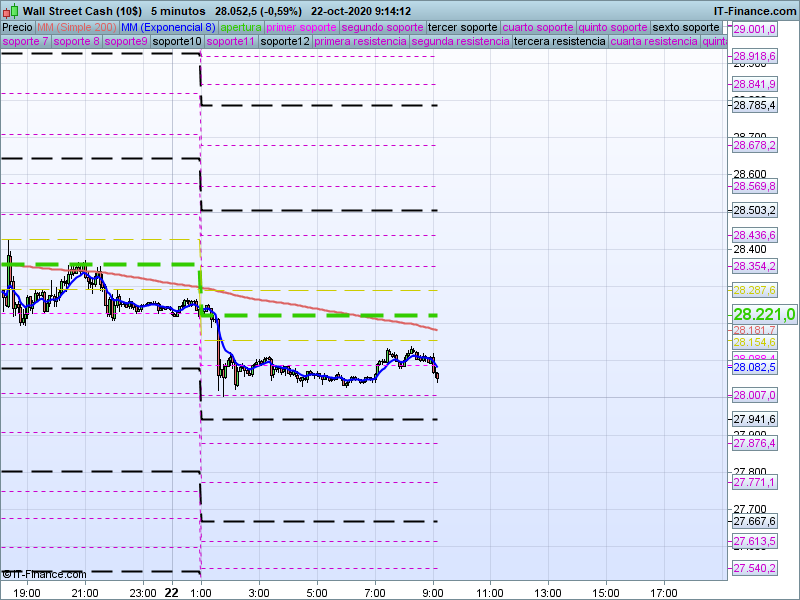Click the blue 28.082,5 EMA value label
The image size is (800, 600).
click(755, 367)
